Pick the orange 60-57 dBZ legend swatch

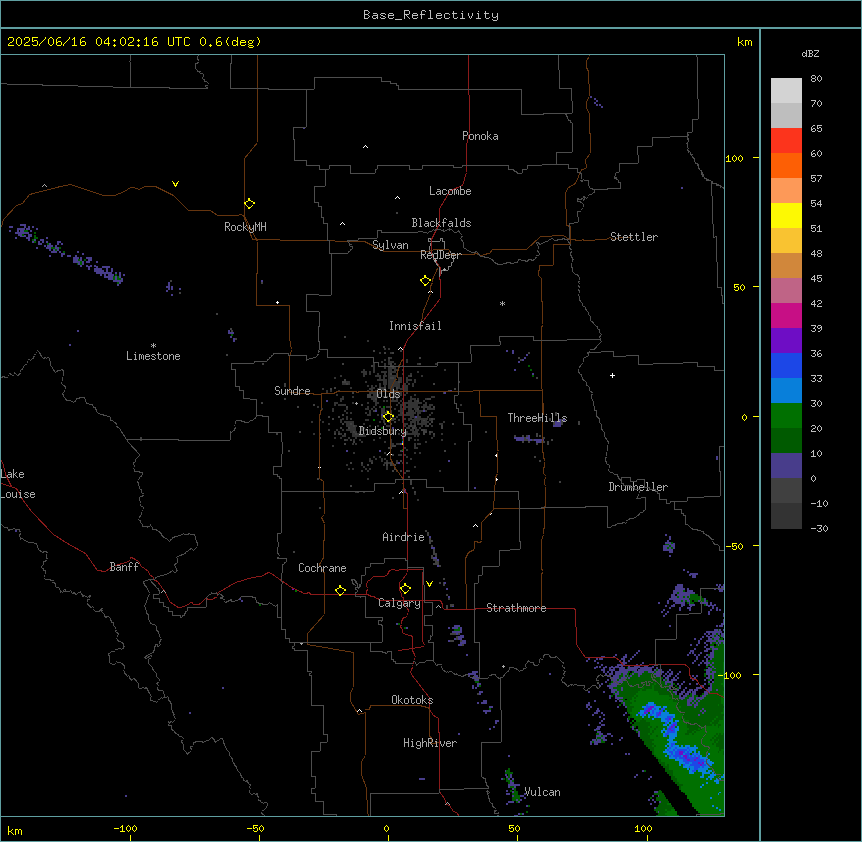[786, 165]
